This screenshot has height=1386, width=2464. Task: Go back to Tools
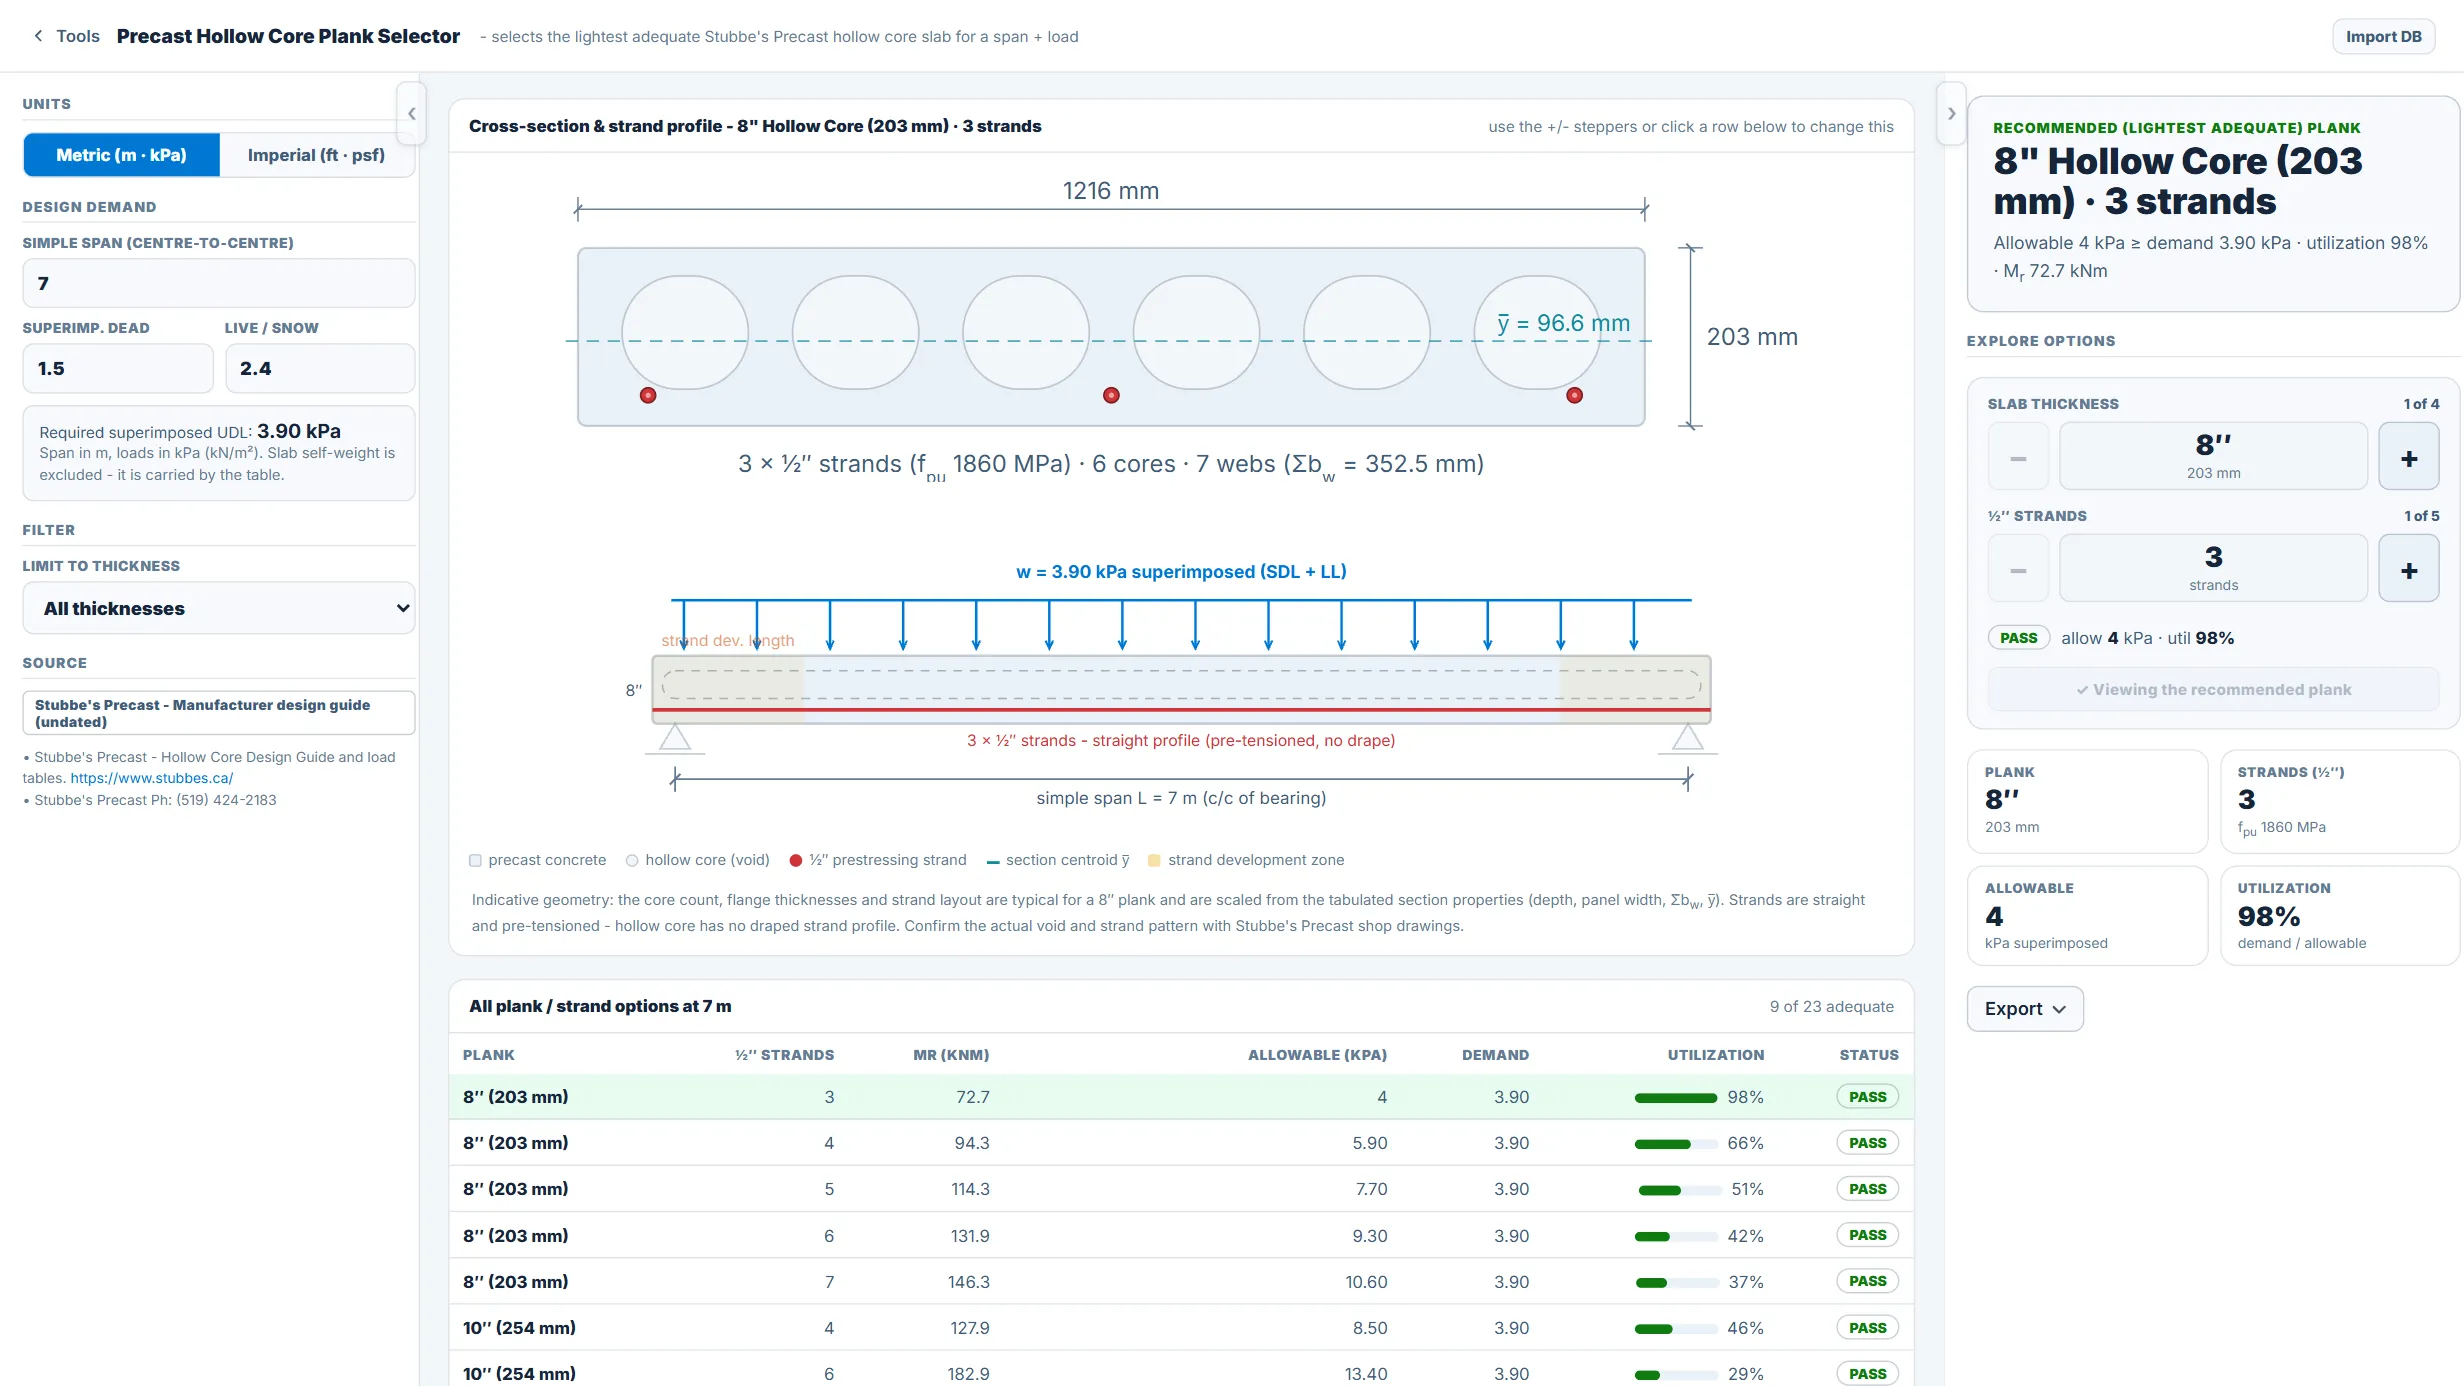(x=66, y=36)
